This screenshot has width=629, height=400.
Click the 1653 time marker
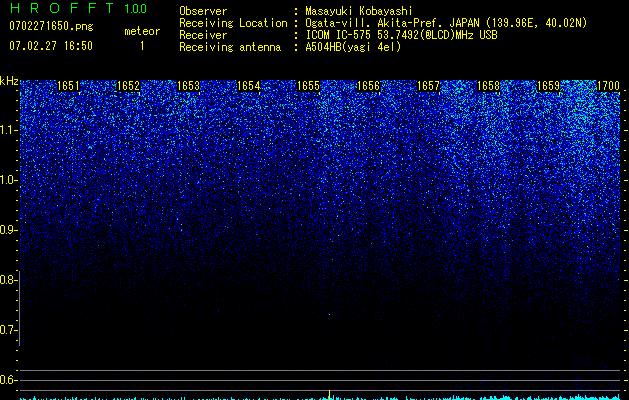pyautogui.click(x=188, y=86)
